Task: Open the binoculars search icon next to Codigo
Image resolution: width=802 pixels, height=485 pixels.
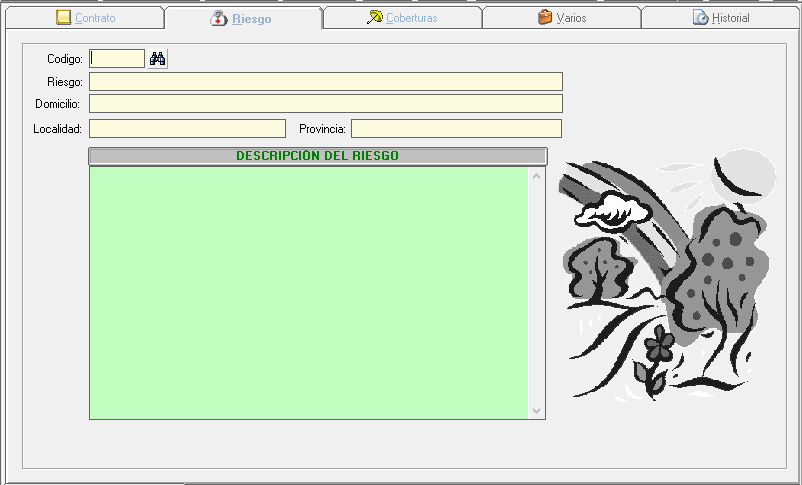Action: [x=158, y=59]
